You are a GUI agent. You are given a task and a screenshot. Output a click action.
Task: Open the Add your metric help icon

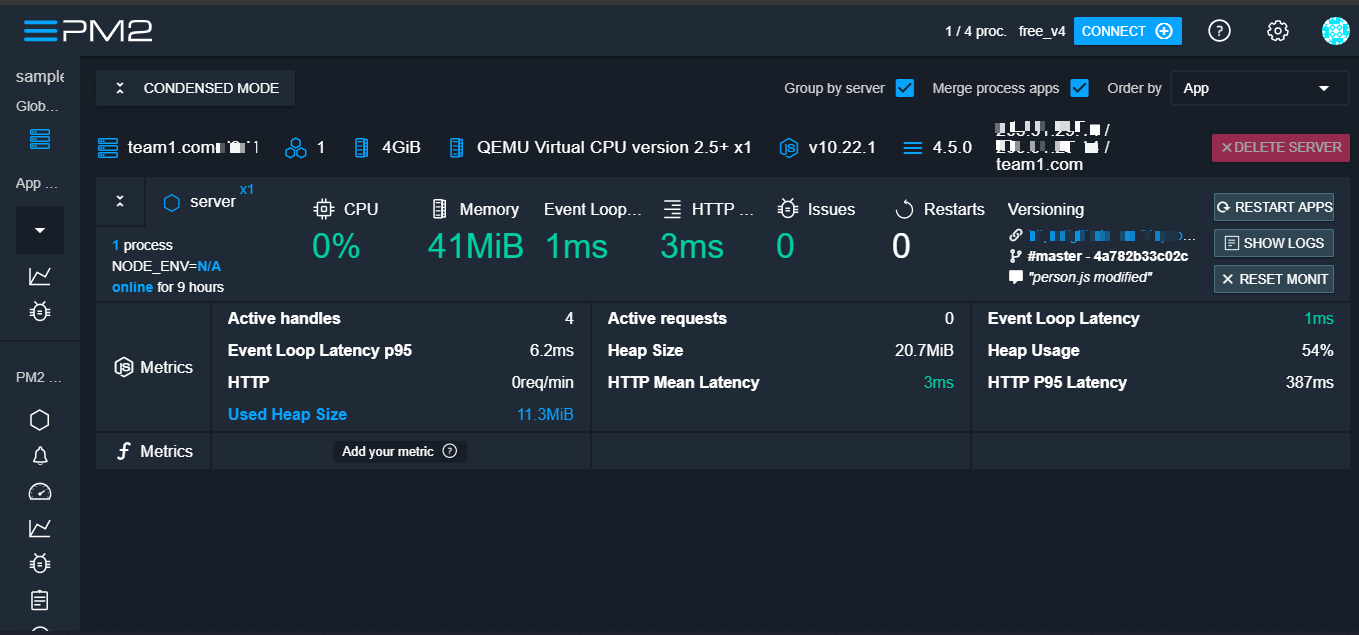point(450,451)
